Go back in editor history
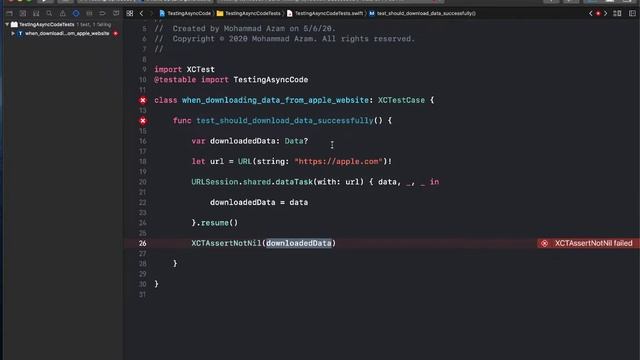 point(141,13)
